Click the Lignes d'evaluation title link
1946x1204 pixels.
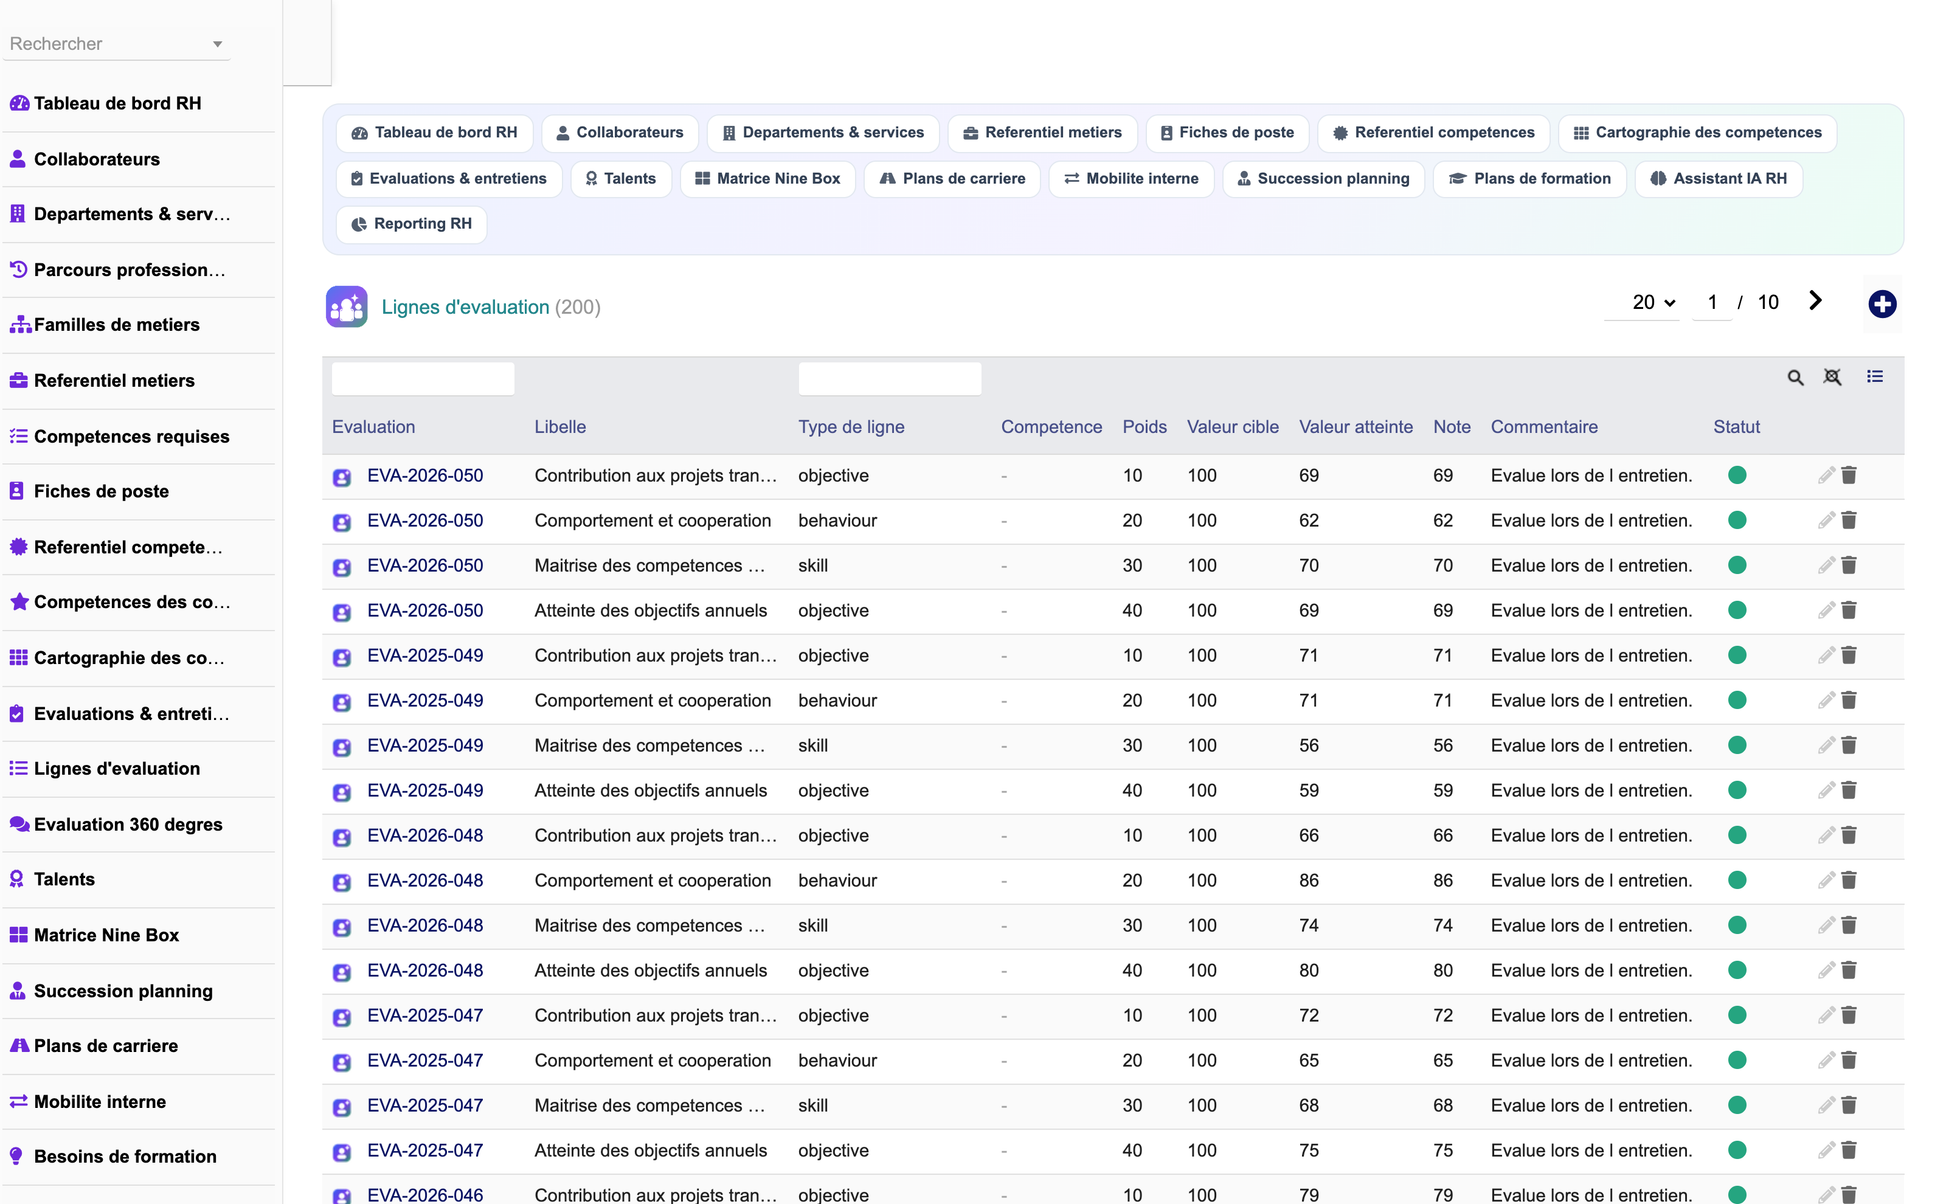[x=465, y=307]
